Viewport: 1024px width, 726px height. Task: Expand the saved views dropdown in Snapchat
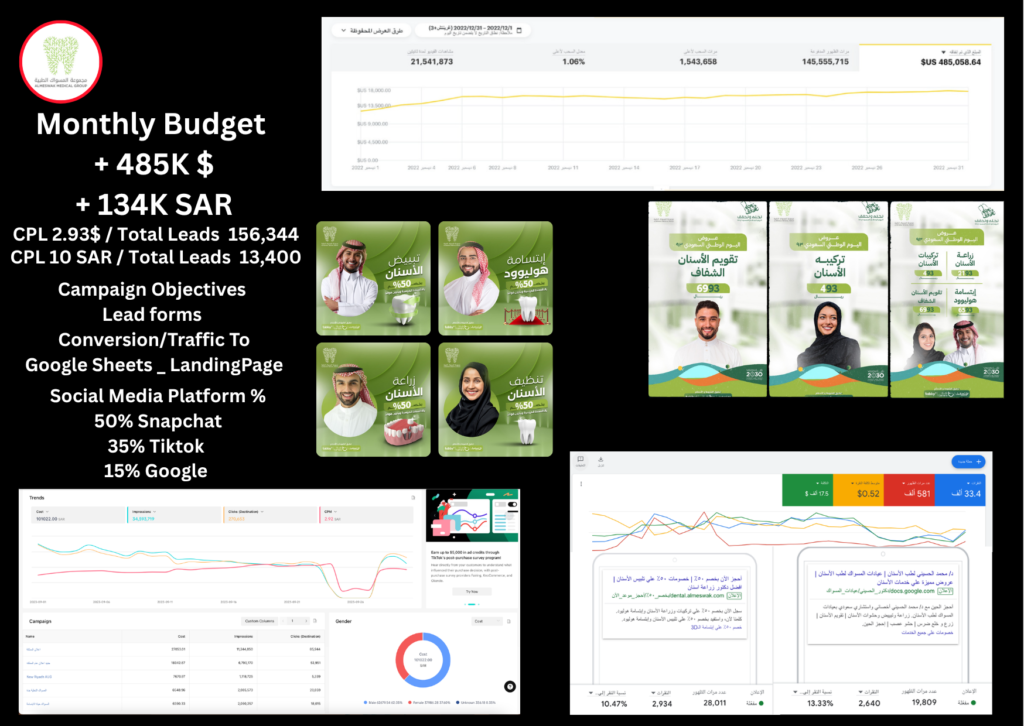point(378,31)
